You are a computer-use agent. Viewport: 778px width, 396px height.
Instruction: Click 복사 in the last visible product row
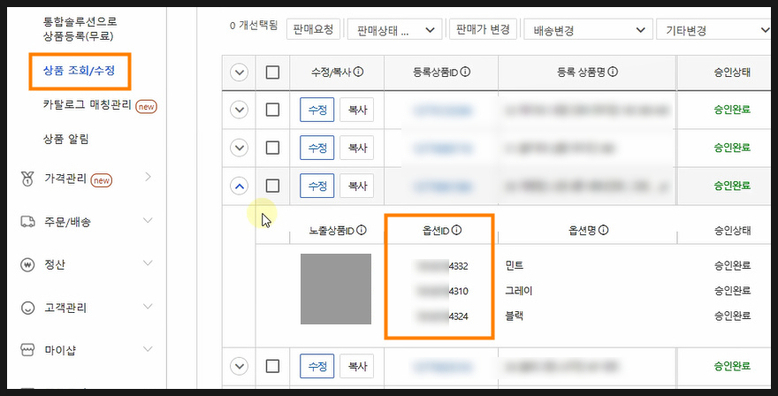point(357,366)
